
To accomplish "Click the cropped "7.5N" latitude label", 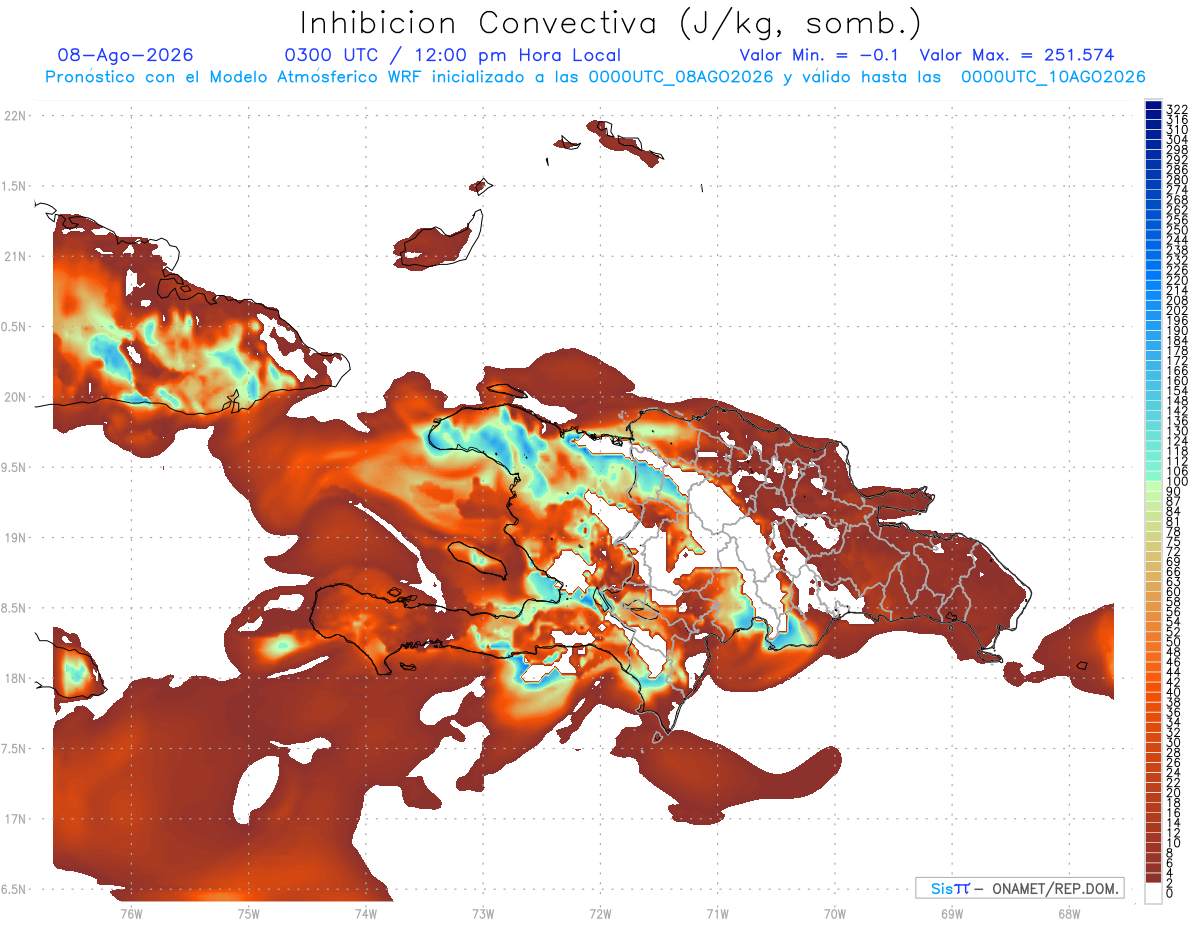I will (14, 749).
